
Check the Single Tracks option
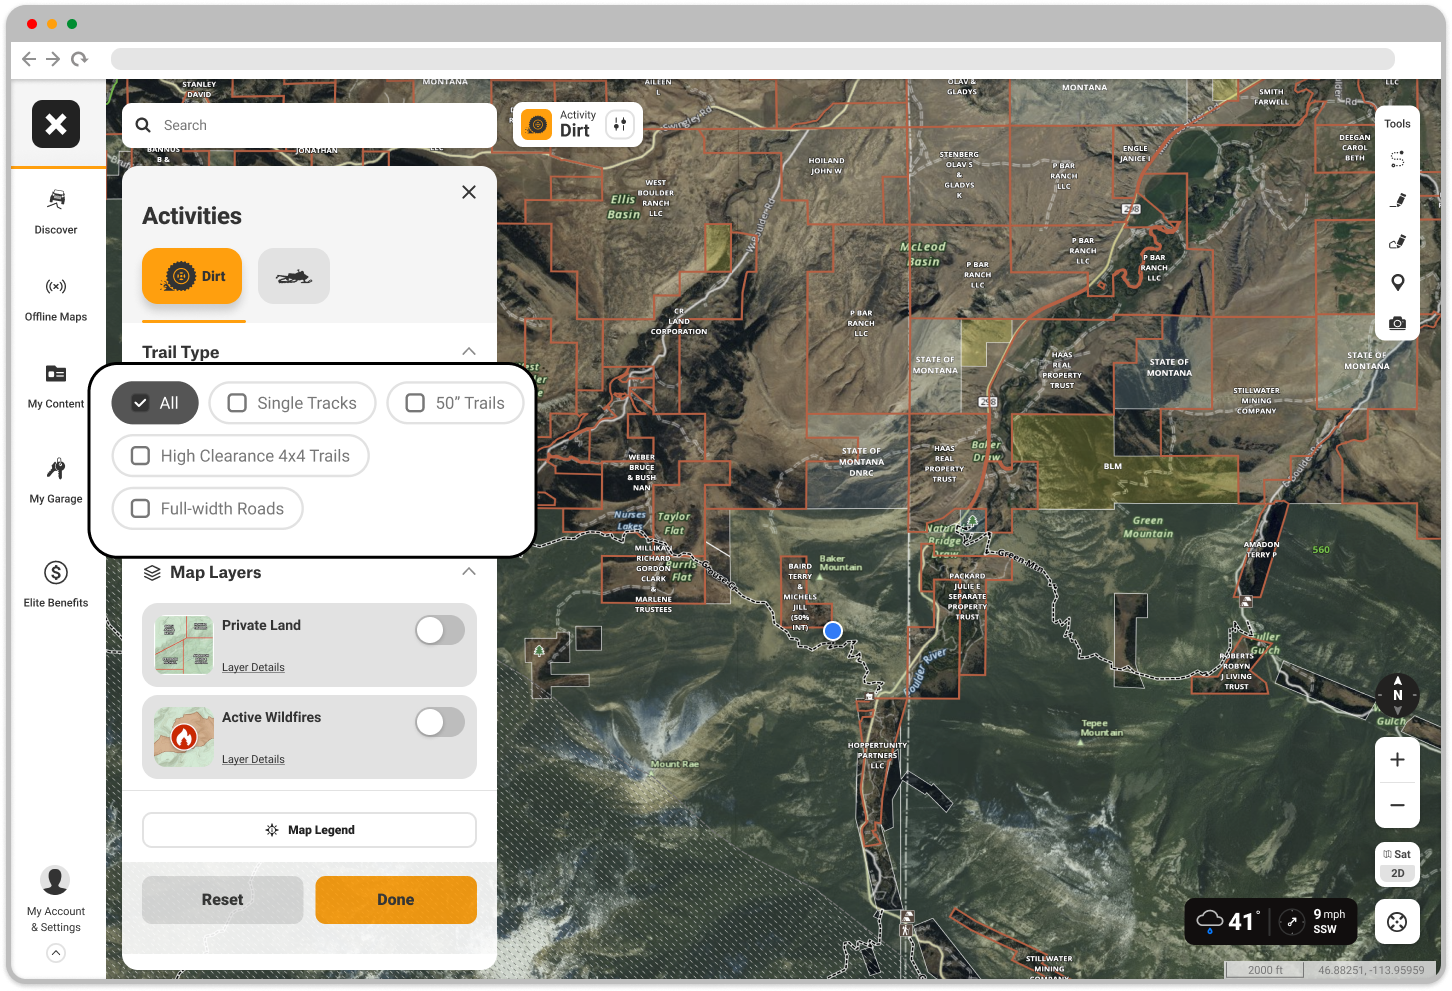click(292, 403)
